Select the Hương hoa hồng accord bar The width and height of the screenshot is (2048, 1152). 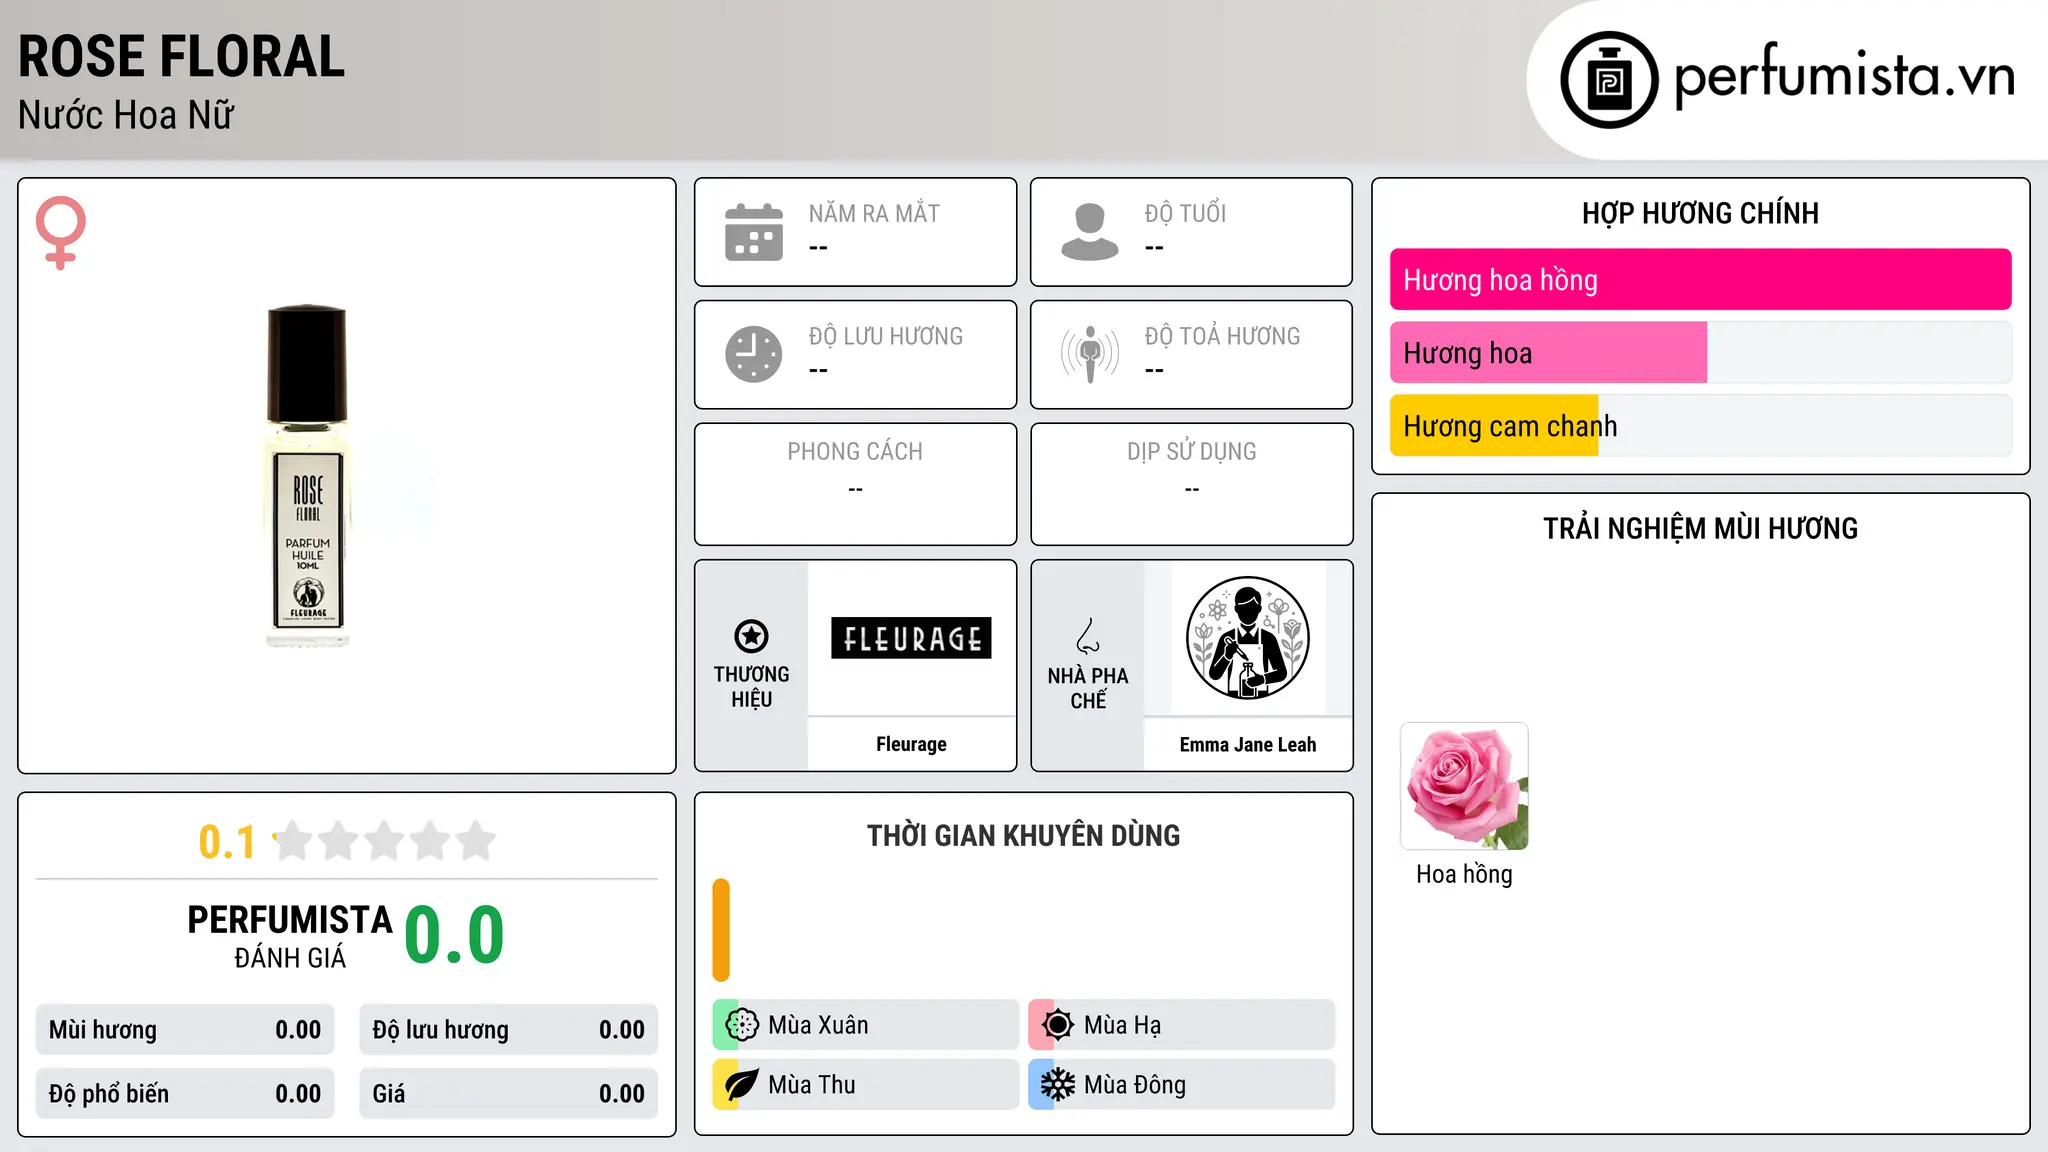pos(1700,280)
